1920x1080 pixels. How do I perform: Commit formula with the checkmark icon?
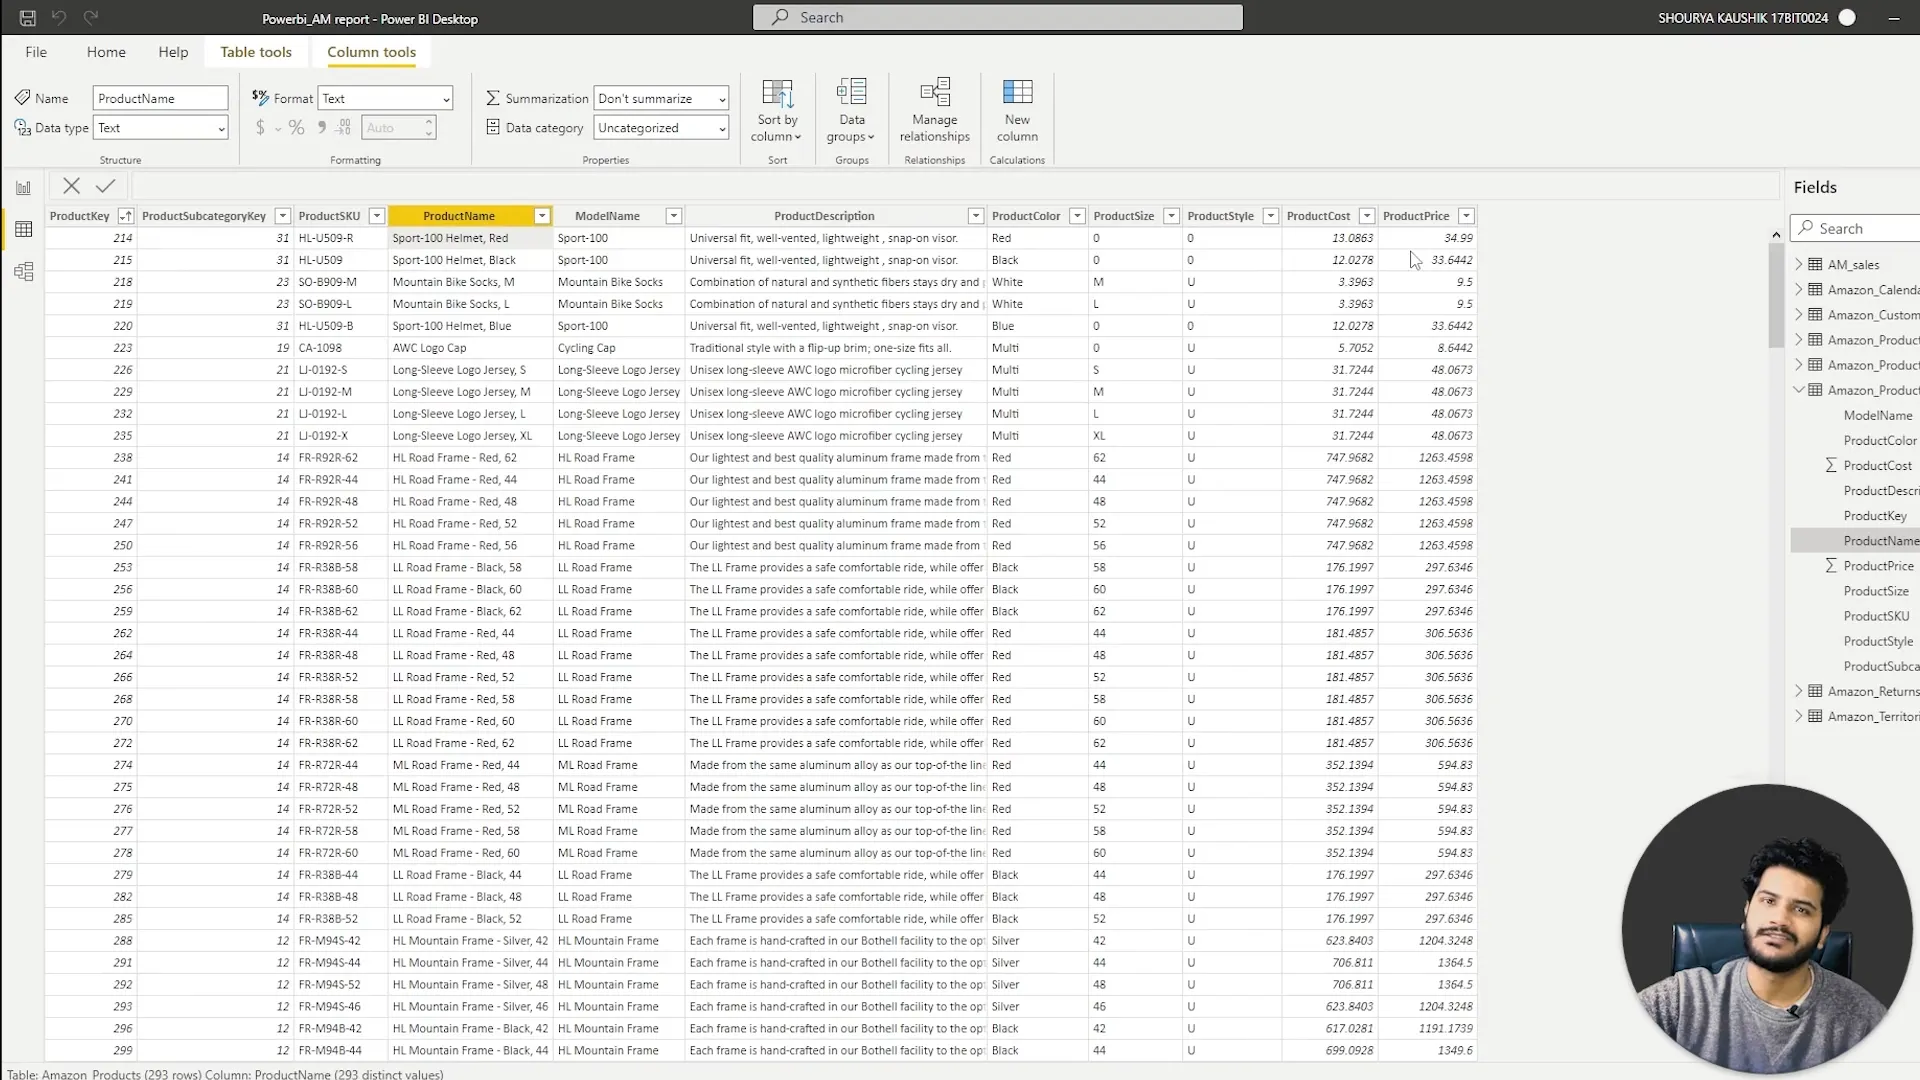click(x=105, y=186)
